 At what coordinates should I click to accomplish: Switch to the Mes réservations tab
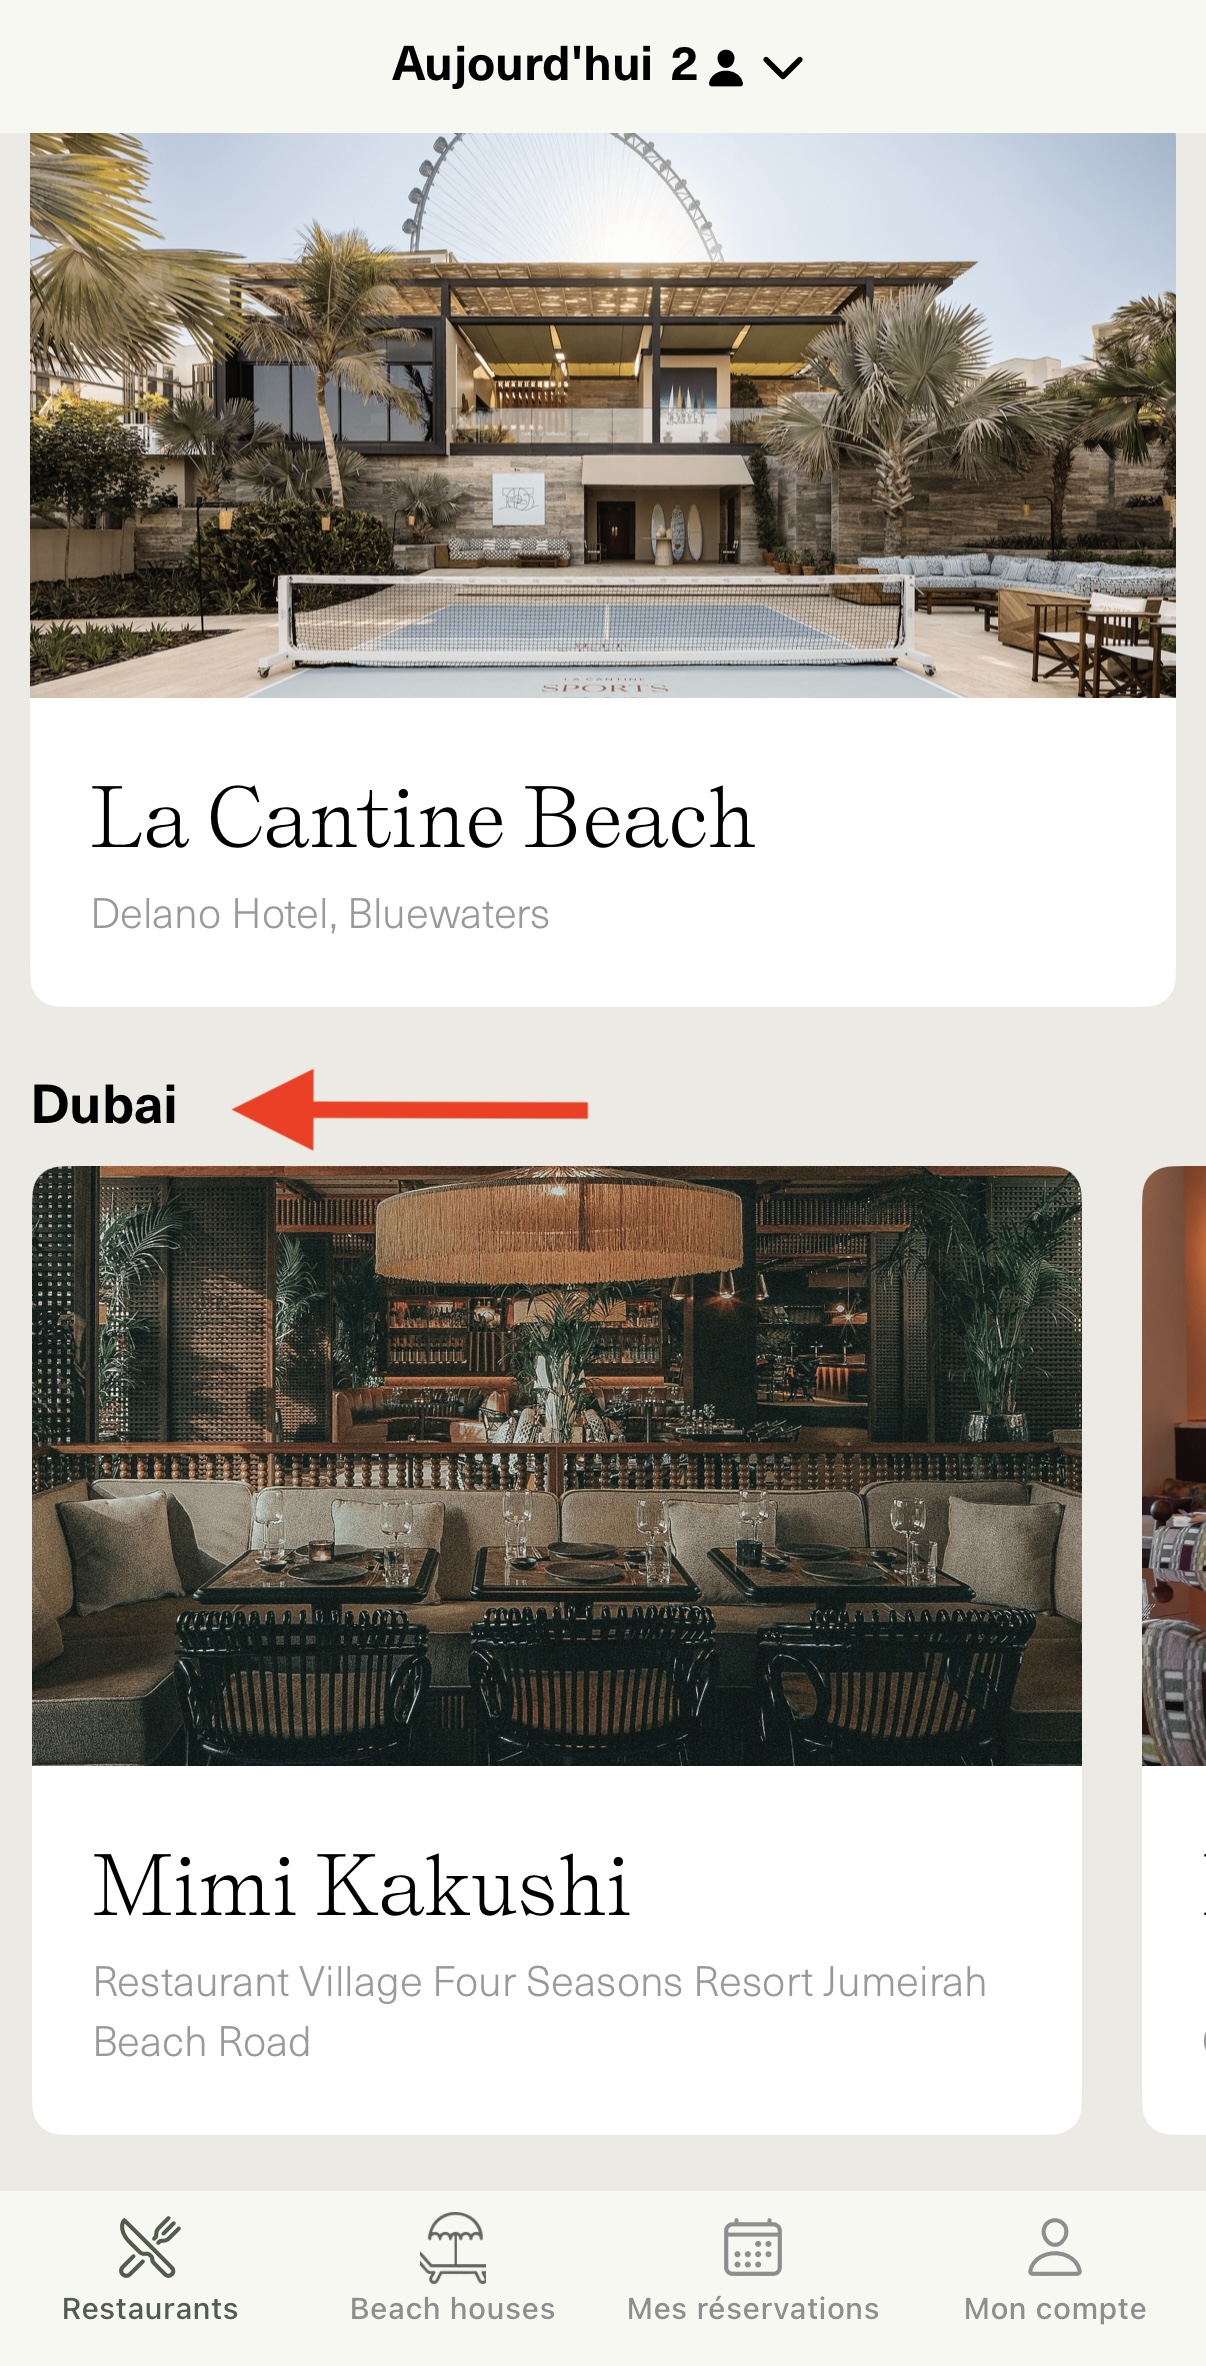[x=753, y=2308]
